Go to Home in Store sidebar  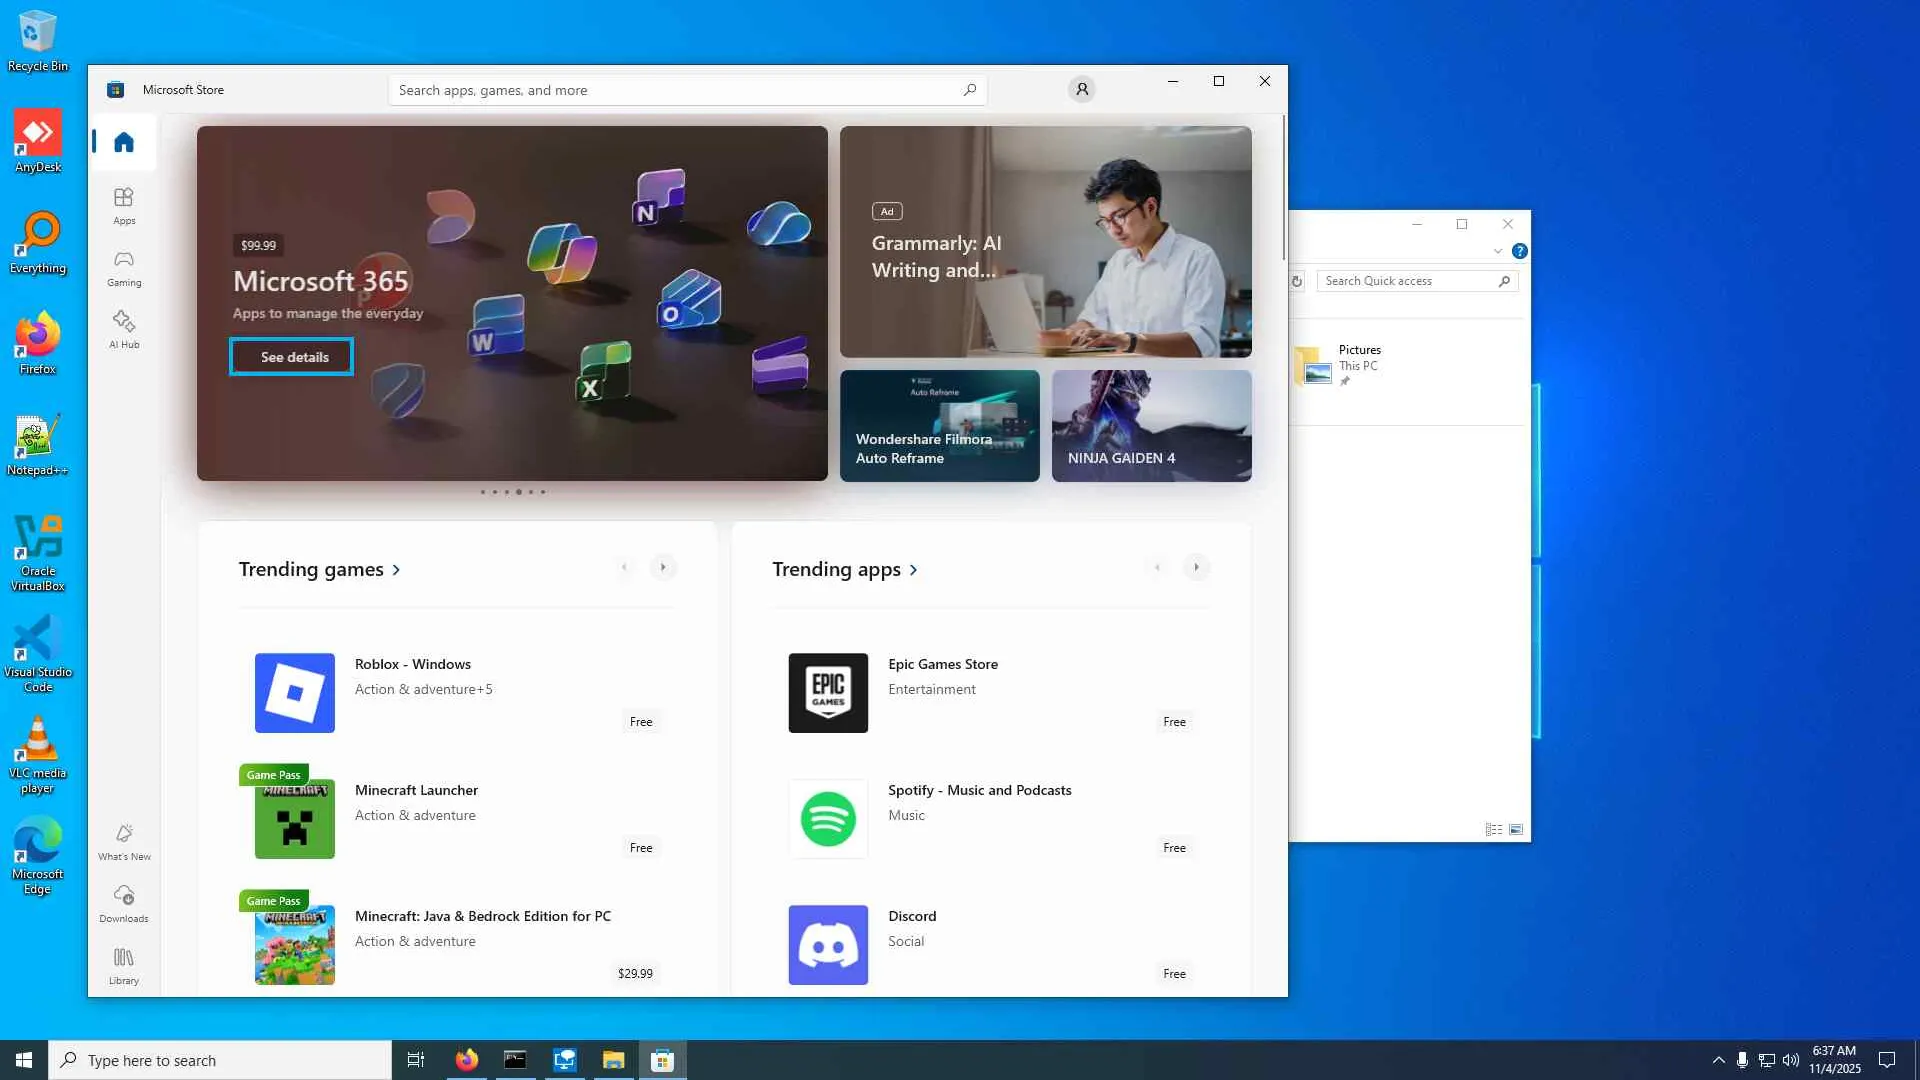pos(124,142)
